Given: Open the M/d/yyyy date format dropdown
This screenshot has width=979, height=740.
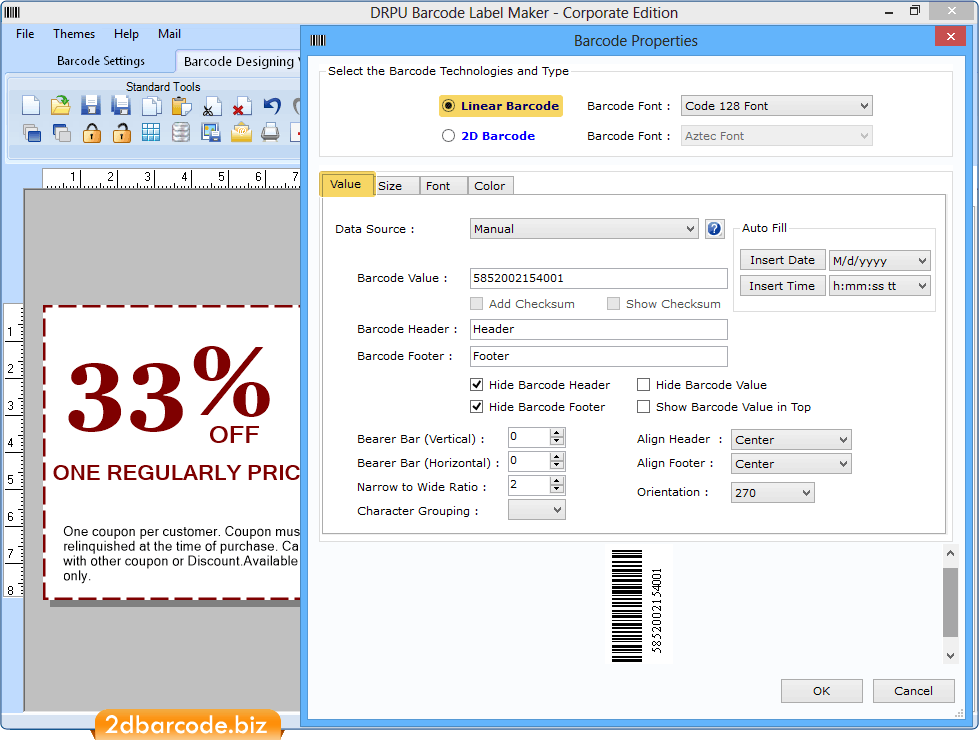Looking at the screenshot, I should [879, 260].
